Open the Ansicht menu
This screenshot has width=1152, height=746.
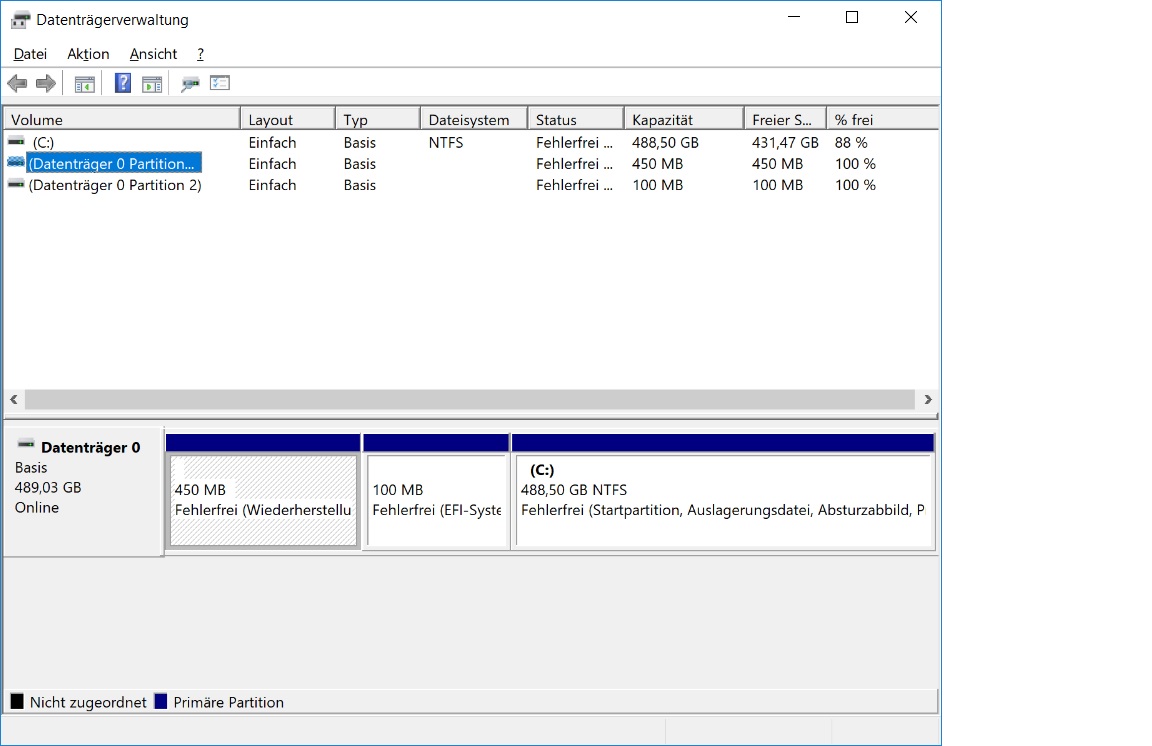(x=154, y=54)
